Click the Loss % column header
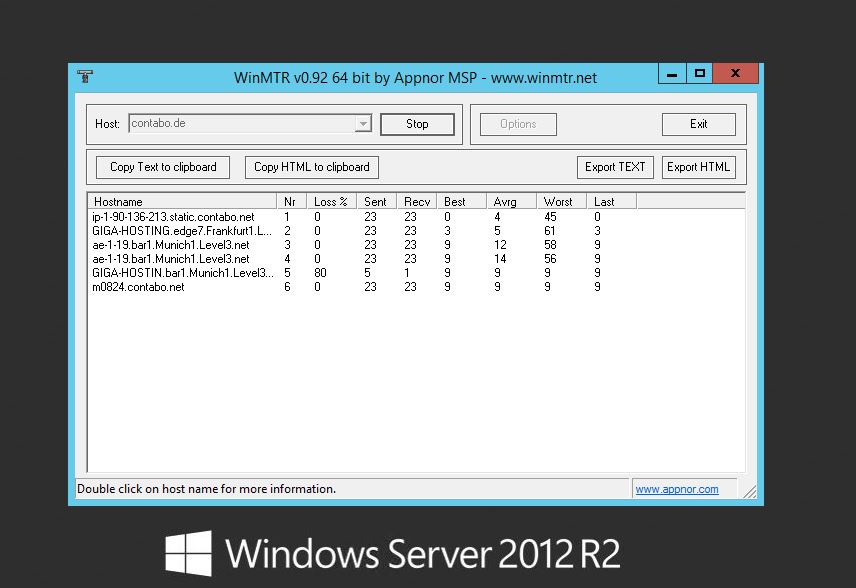The width and height of the screenshot is (856, 588). 331,201
